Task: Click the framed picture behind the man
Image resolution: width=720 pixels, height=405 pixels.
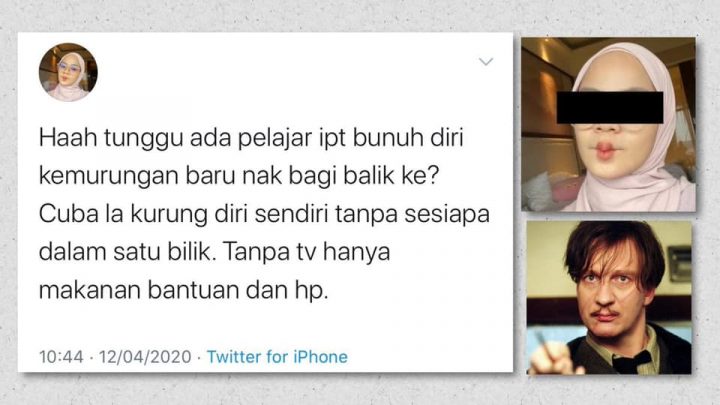Action: [x=679, y=264]
